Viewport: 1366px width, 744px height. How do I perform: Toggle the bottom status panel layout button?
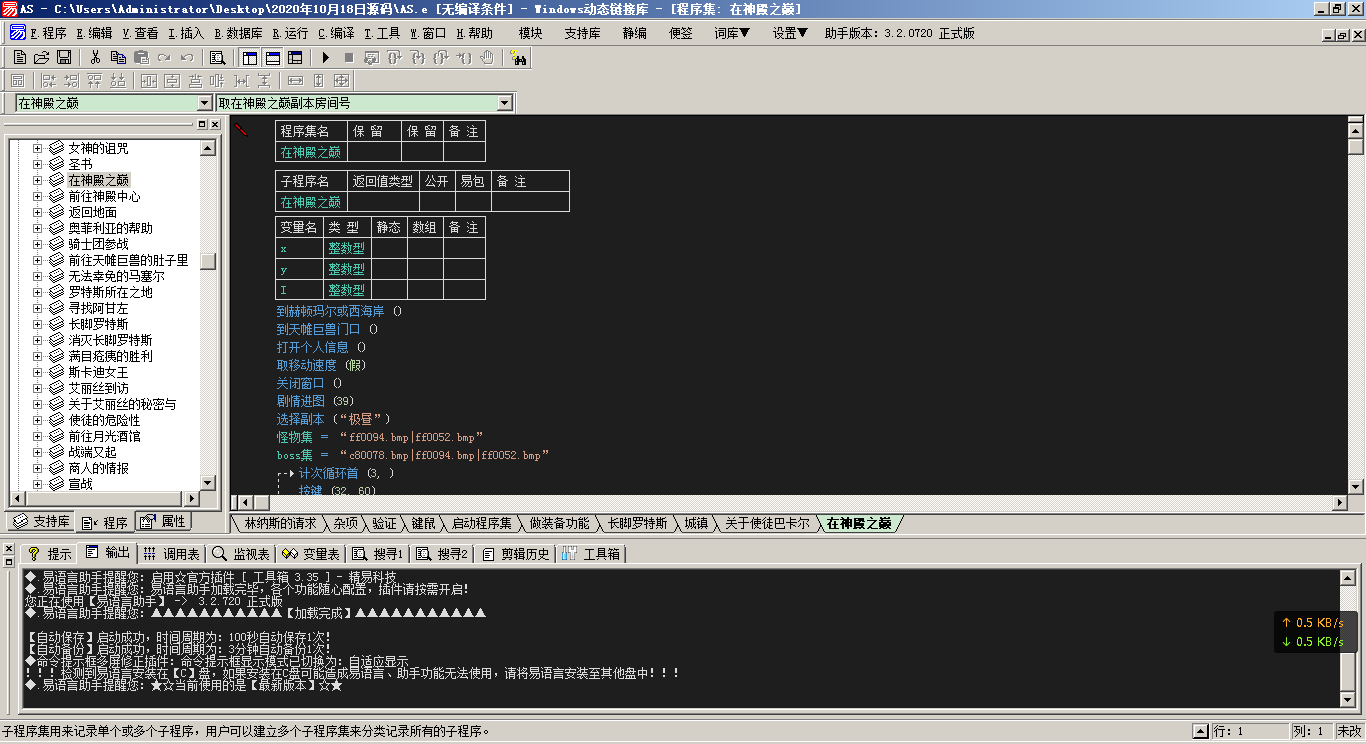[272, 58]
